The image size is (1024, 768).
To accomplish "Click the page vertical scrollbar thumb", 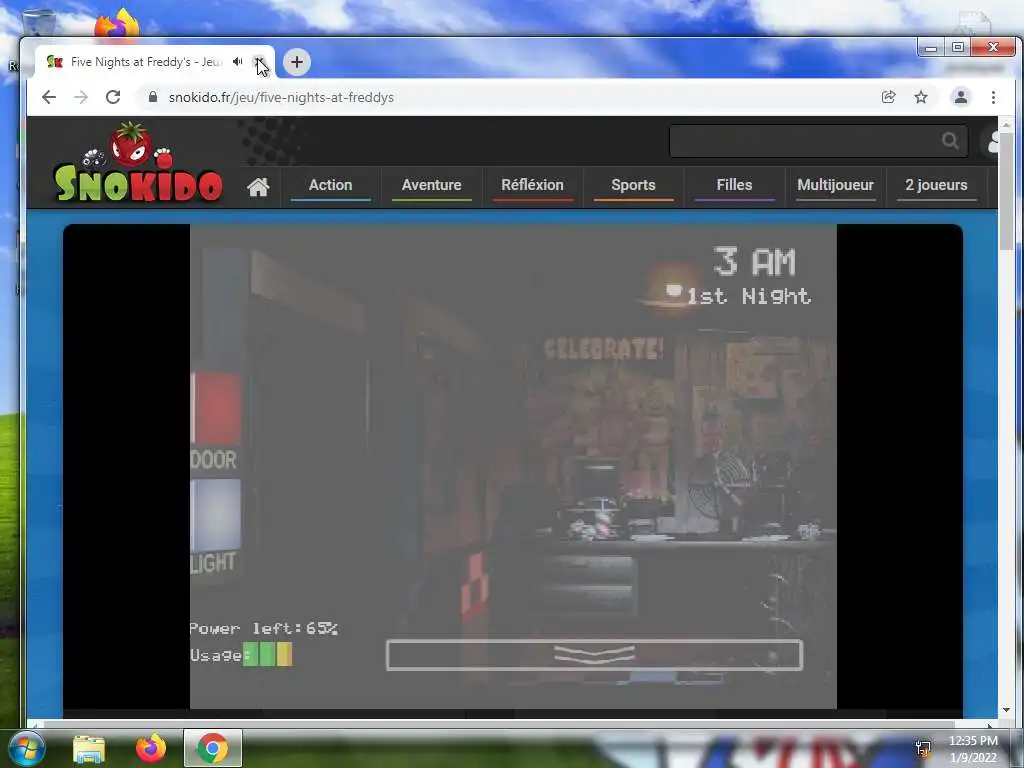I will (x=1006, y=191).
